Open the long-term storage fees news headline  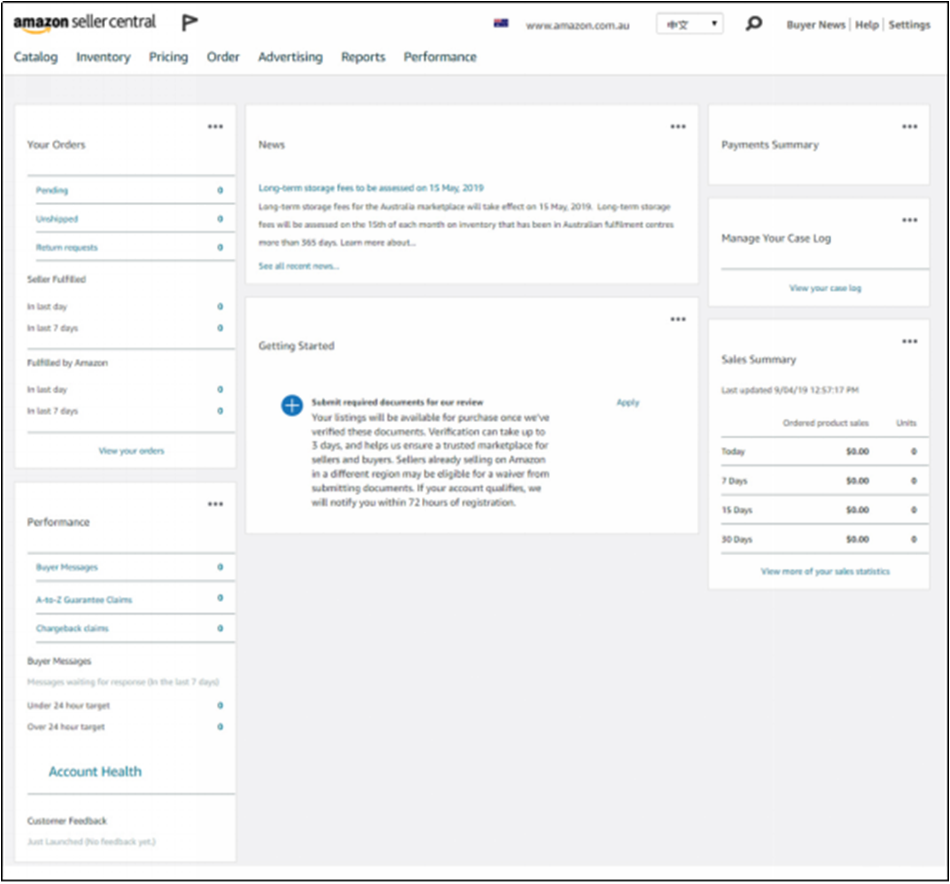pyautogui.click(x=370, y=188)
